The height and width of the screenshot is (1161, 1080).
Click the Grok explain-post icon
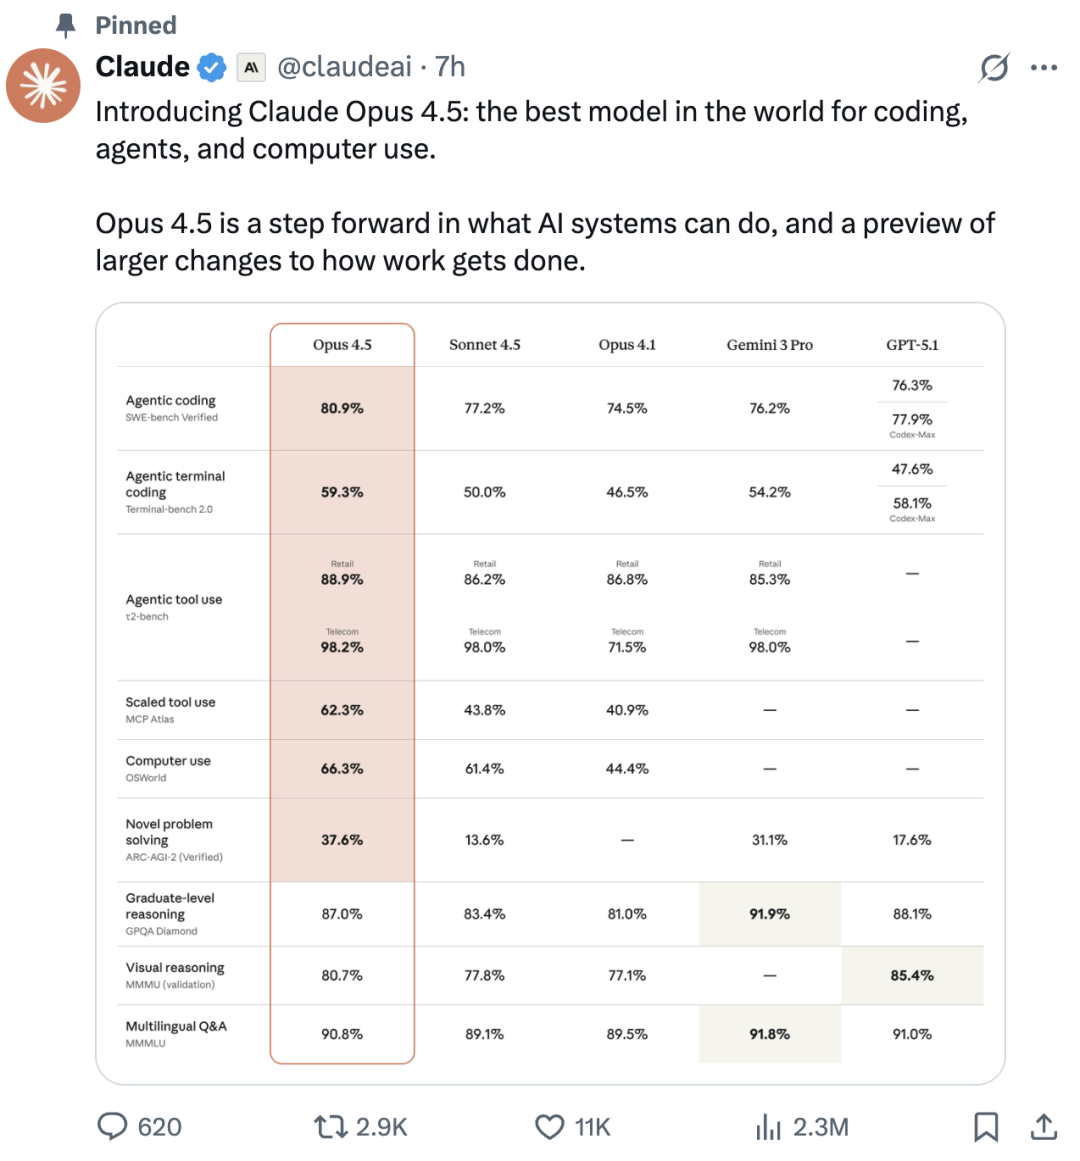(994, 68)
